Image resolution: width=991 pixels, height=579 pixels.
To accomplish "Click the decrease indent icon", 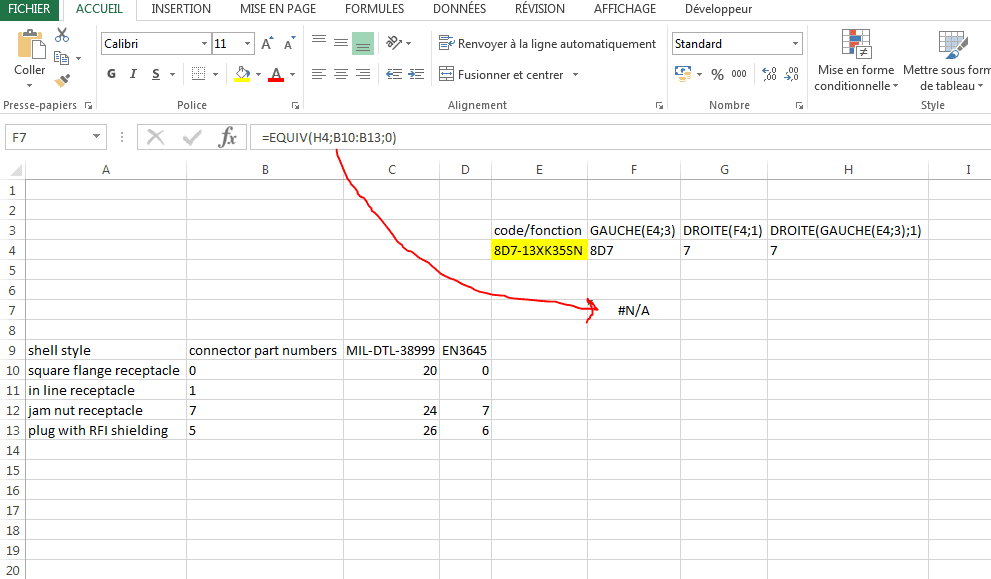I will click(x=392, y=75).
